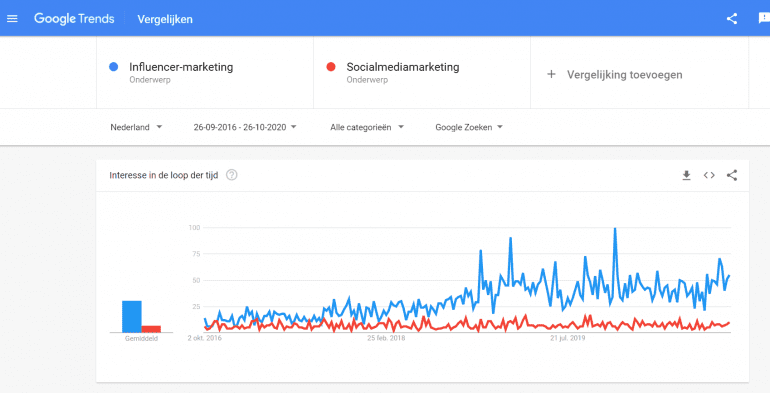Edit the Socialmediamarketing search term
This screenshot has width=770, height=393.
click(403, 67)
